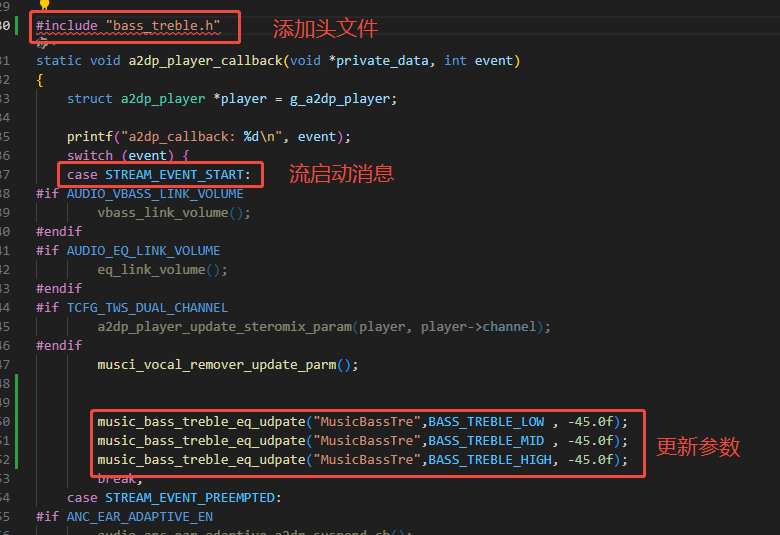Image resolution: width=780 pixels, height=535 pixels.
Task: Click "MusicBassTre" string on the BASS_TREBLE_MID line
Action: point(367,441)
